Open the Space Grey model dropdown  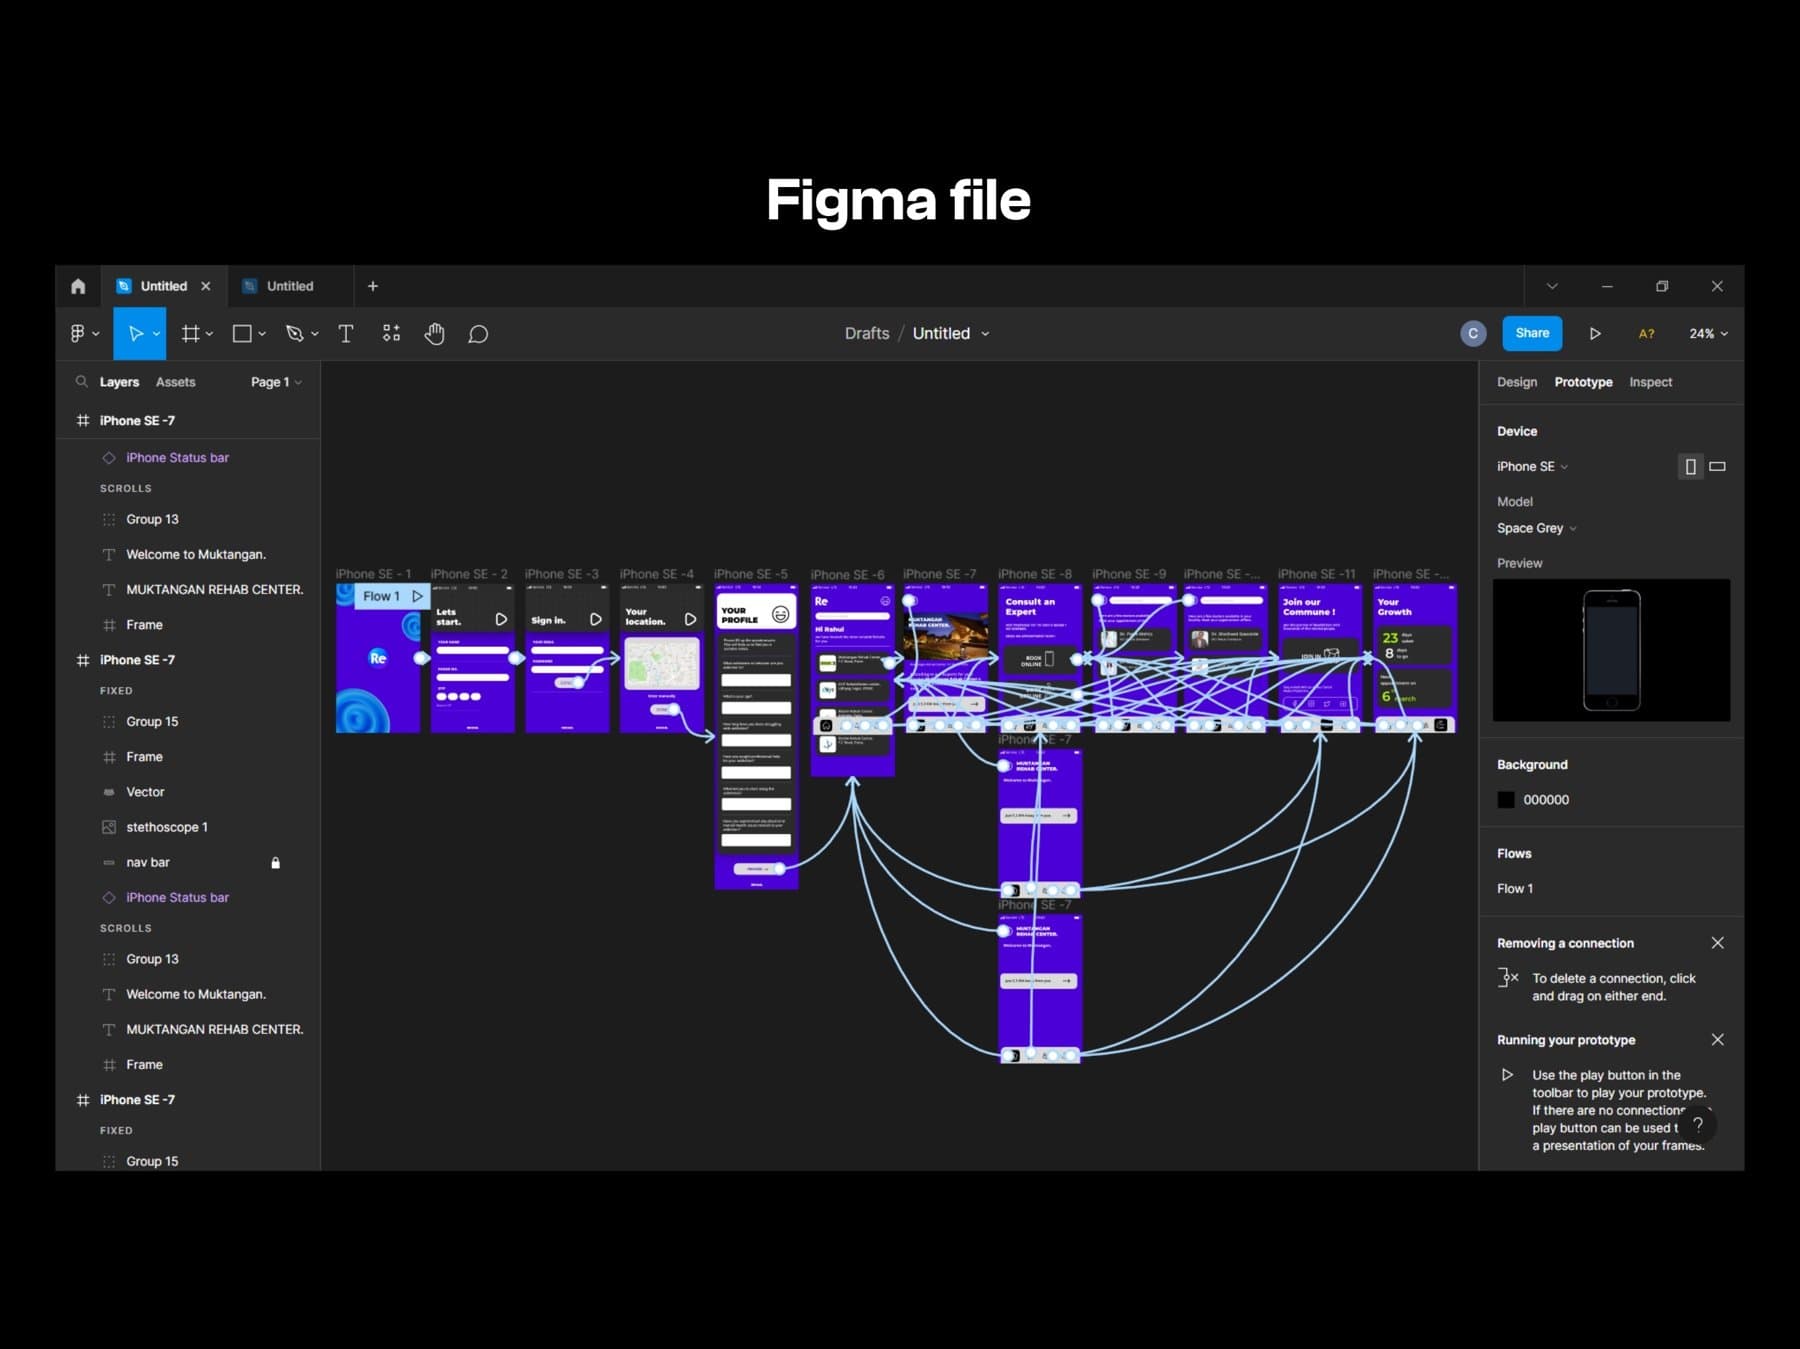tap(1536, 529)
